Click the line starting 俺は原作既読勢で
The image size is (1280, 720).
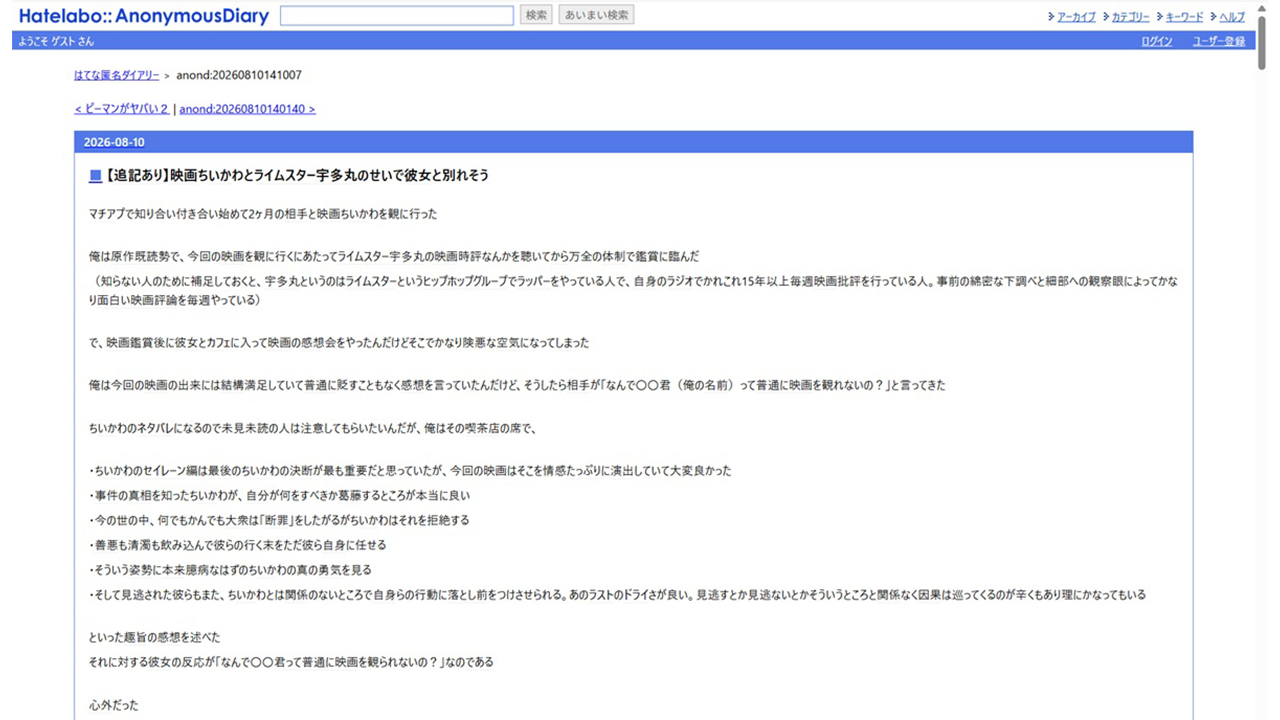394,257
